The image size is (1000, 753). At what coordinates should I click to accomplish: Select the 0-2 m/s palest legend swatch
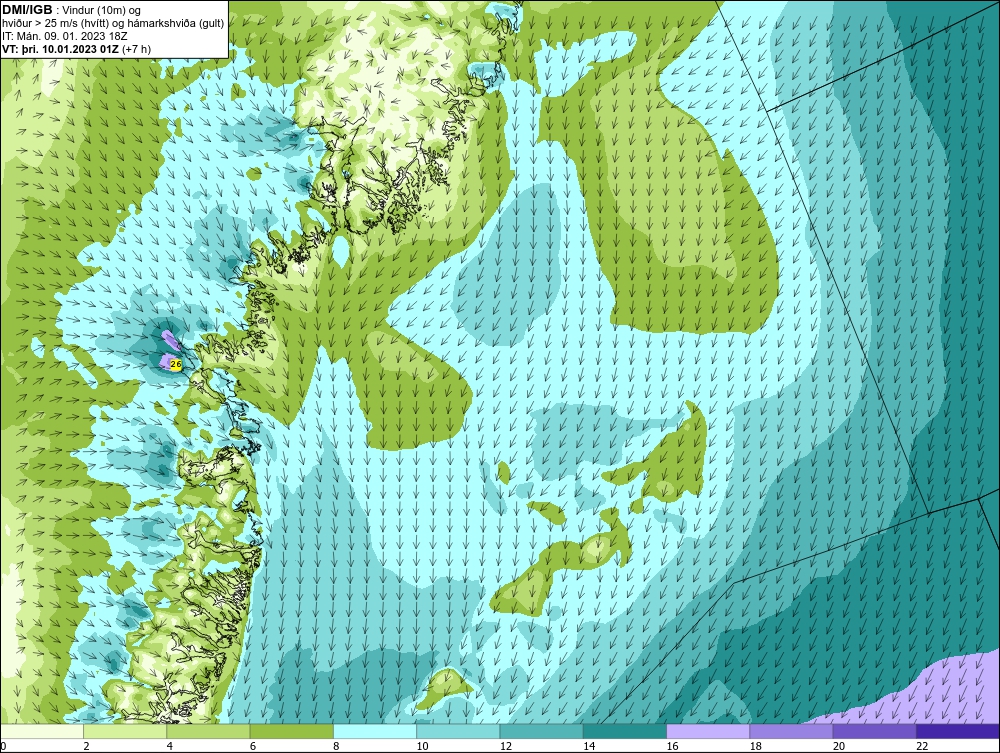click(x=41, y=731)
